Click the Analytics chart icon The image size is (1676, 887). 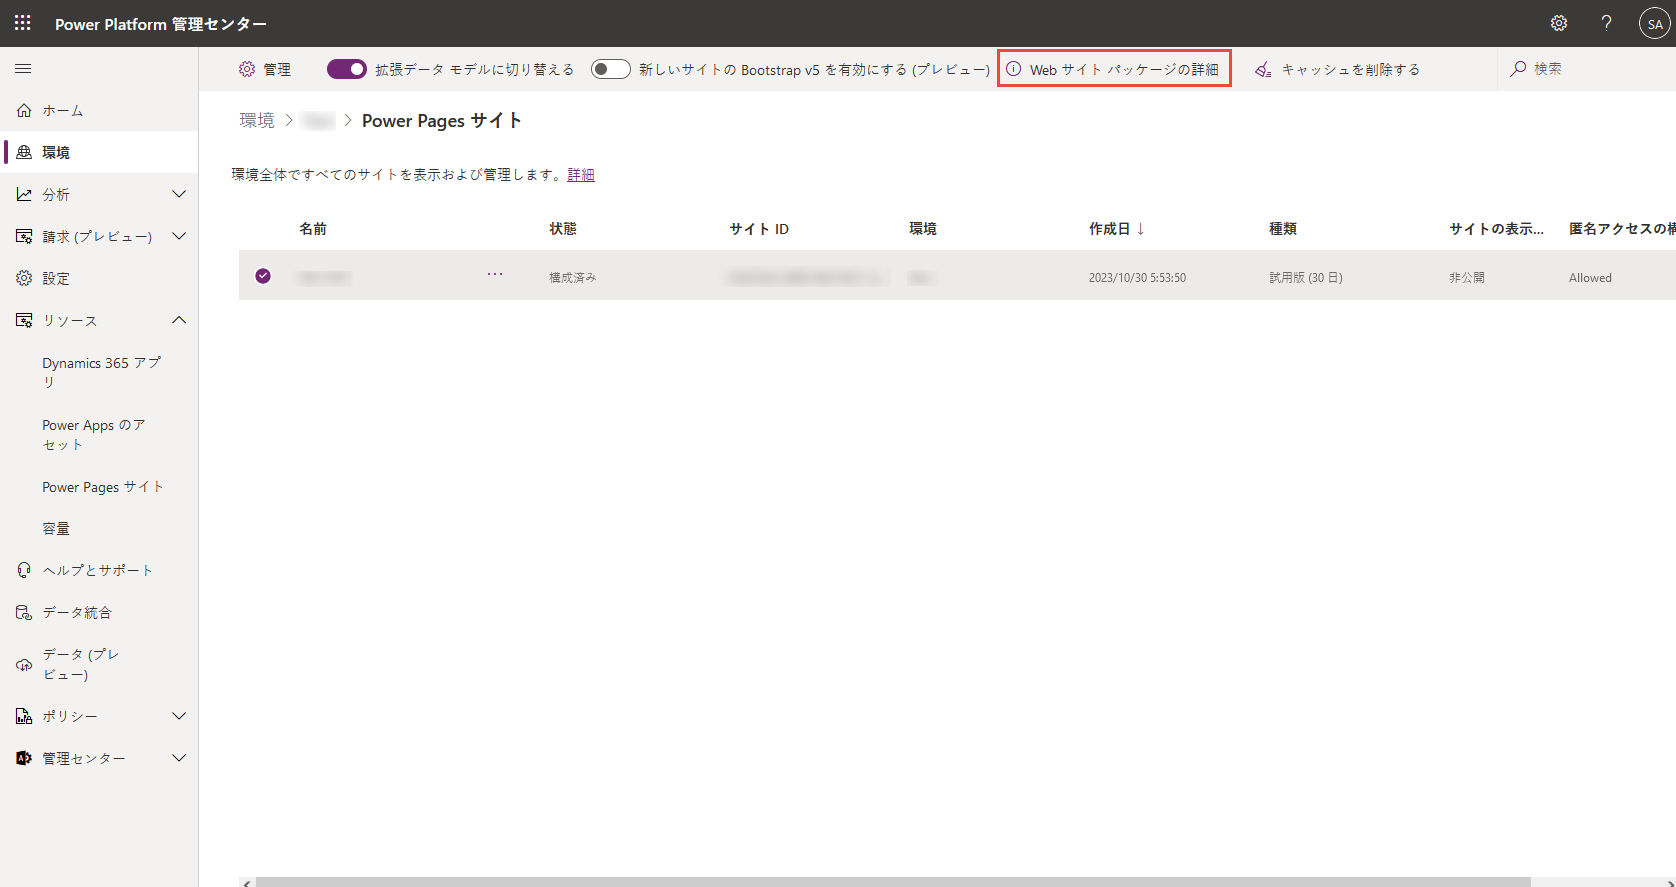(24, 195)
